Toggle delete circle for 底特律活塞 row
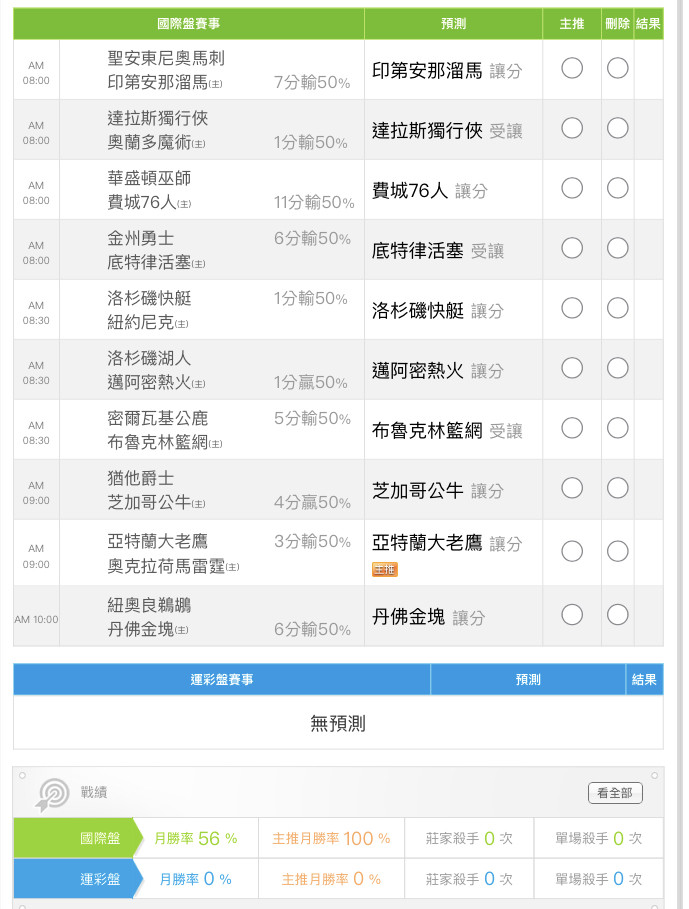The height and width of the screenshot is (909, 689). pyautogui.click(x=618, y=248)
